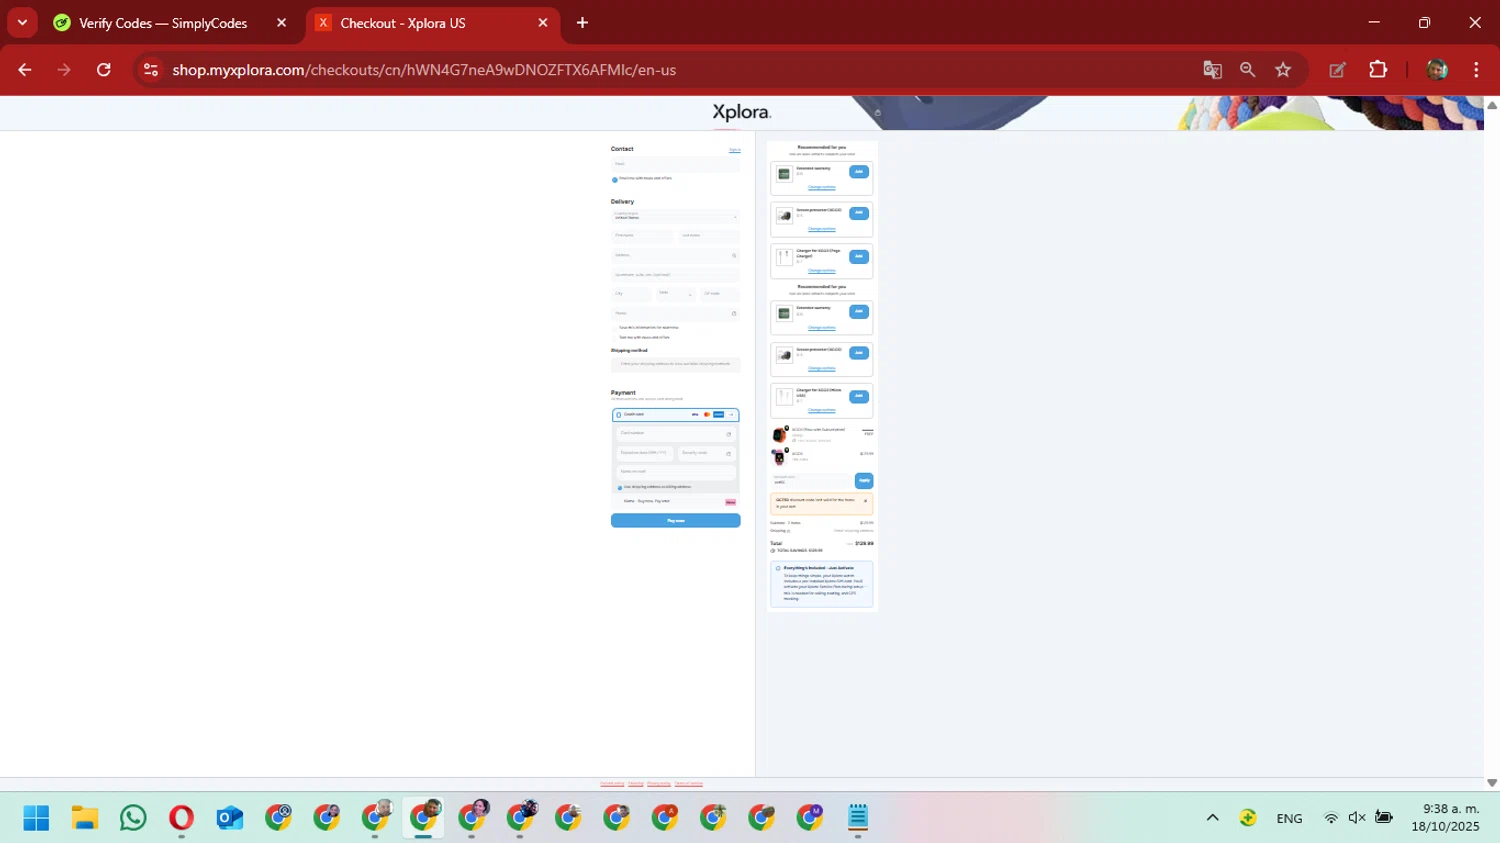Focus the ZIP code field
This screenshot has height=843, width=1500.
point(720,294)
